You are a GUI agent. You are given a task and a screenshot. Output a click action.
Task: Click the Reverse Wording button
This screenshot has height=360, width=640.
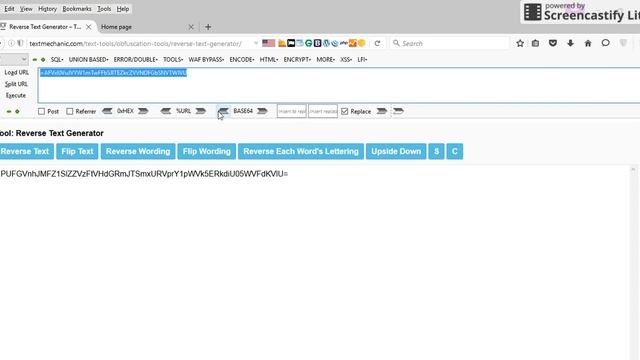(138, 151)
